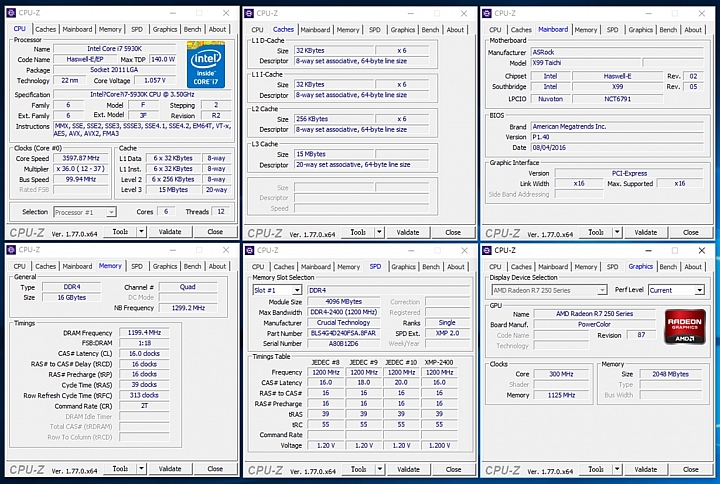The height and width of the screenshot is (484, 720).
Task: Click Threads count 12 field
Action: [221, 212]
